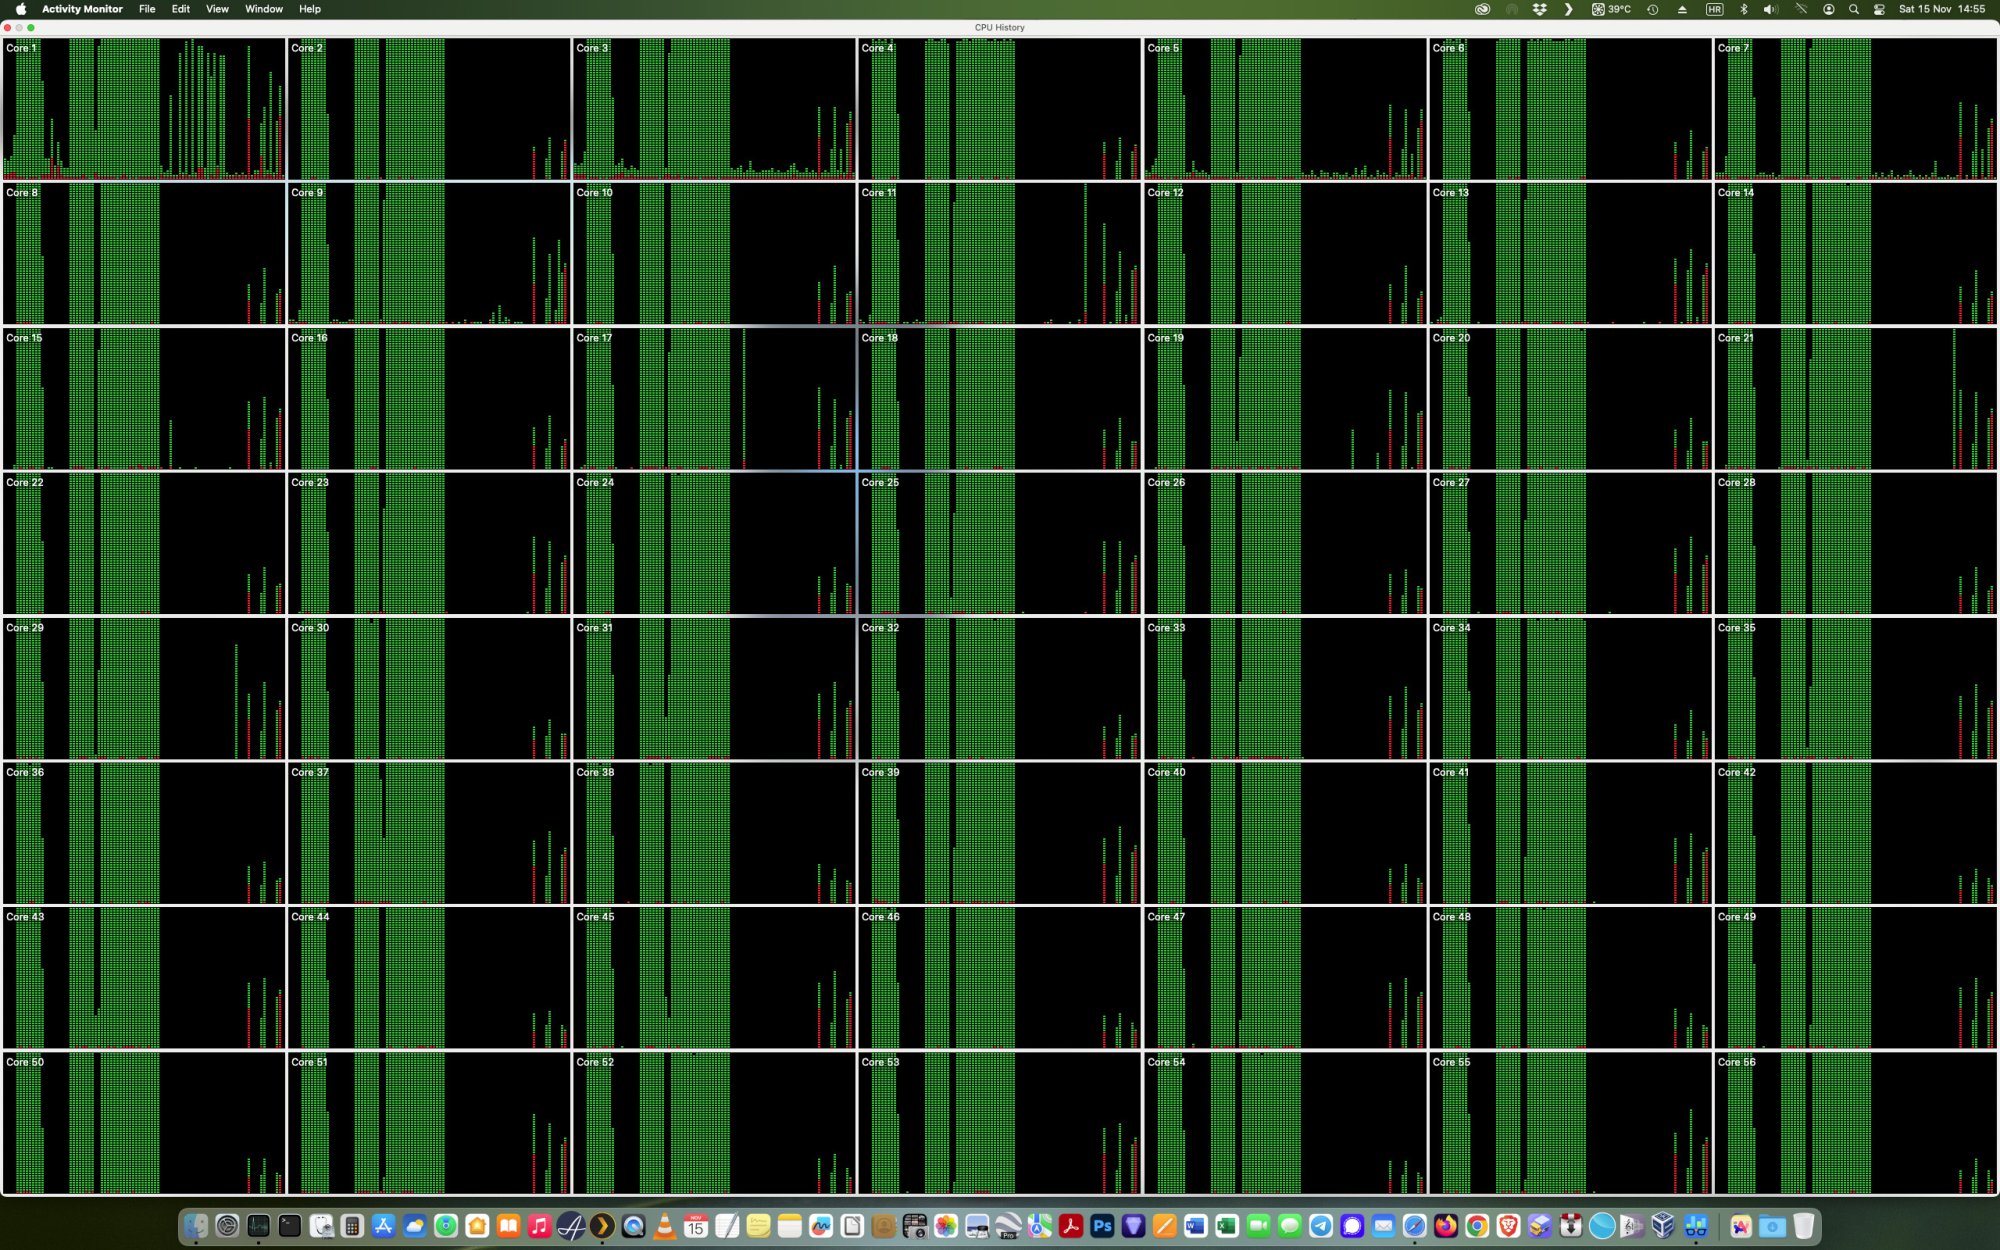Click the Core 25 usage graph
Image resolution: width=2000 pixels, height=1250 pixels.
pos(998,545)
